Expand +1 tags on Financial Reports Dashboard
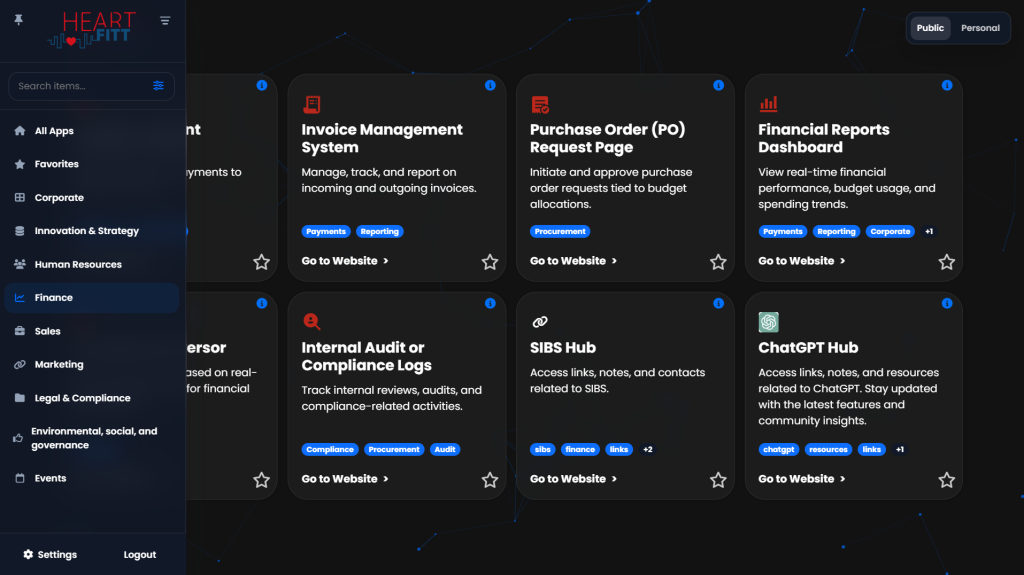Screen dimensions: 1024x575 (929, 231)
